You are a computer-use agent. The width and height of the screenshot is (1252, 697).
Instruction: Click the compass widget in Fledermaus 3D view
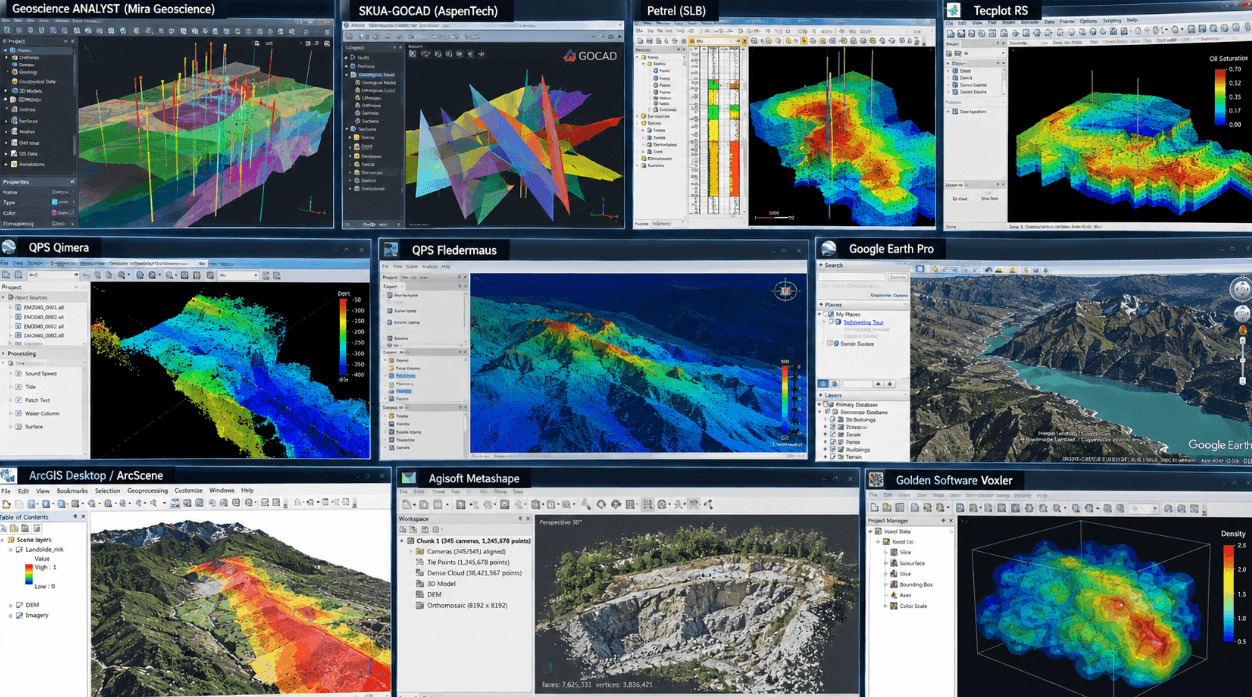pyautogui.click(x=785, y=291)
